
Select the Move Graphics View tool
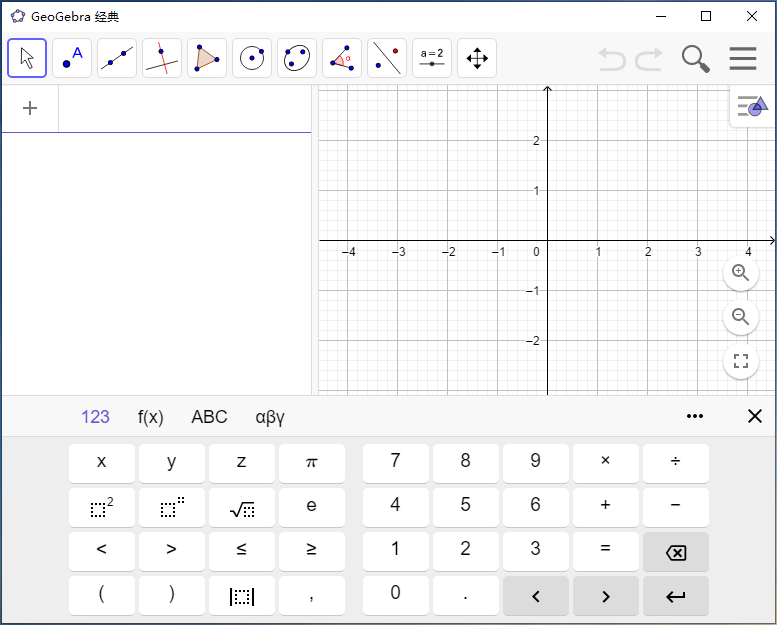[477, 58]
